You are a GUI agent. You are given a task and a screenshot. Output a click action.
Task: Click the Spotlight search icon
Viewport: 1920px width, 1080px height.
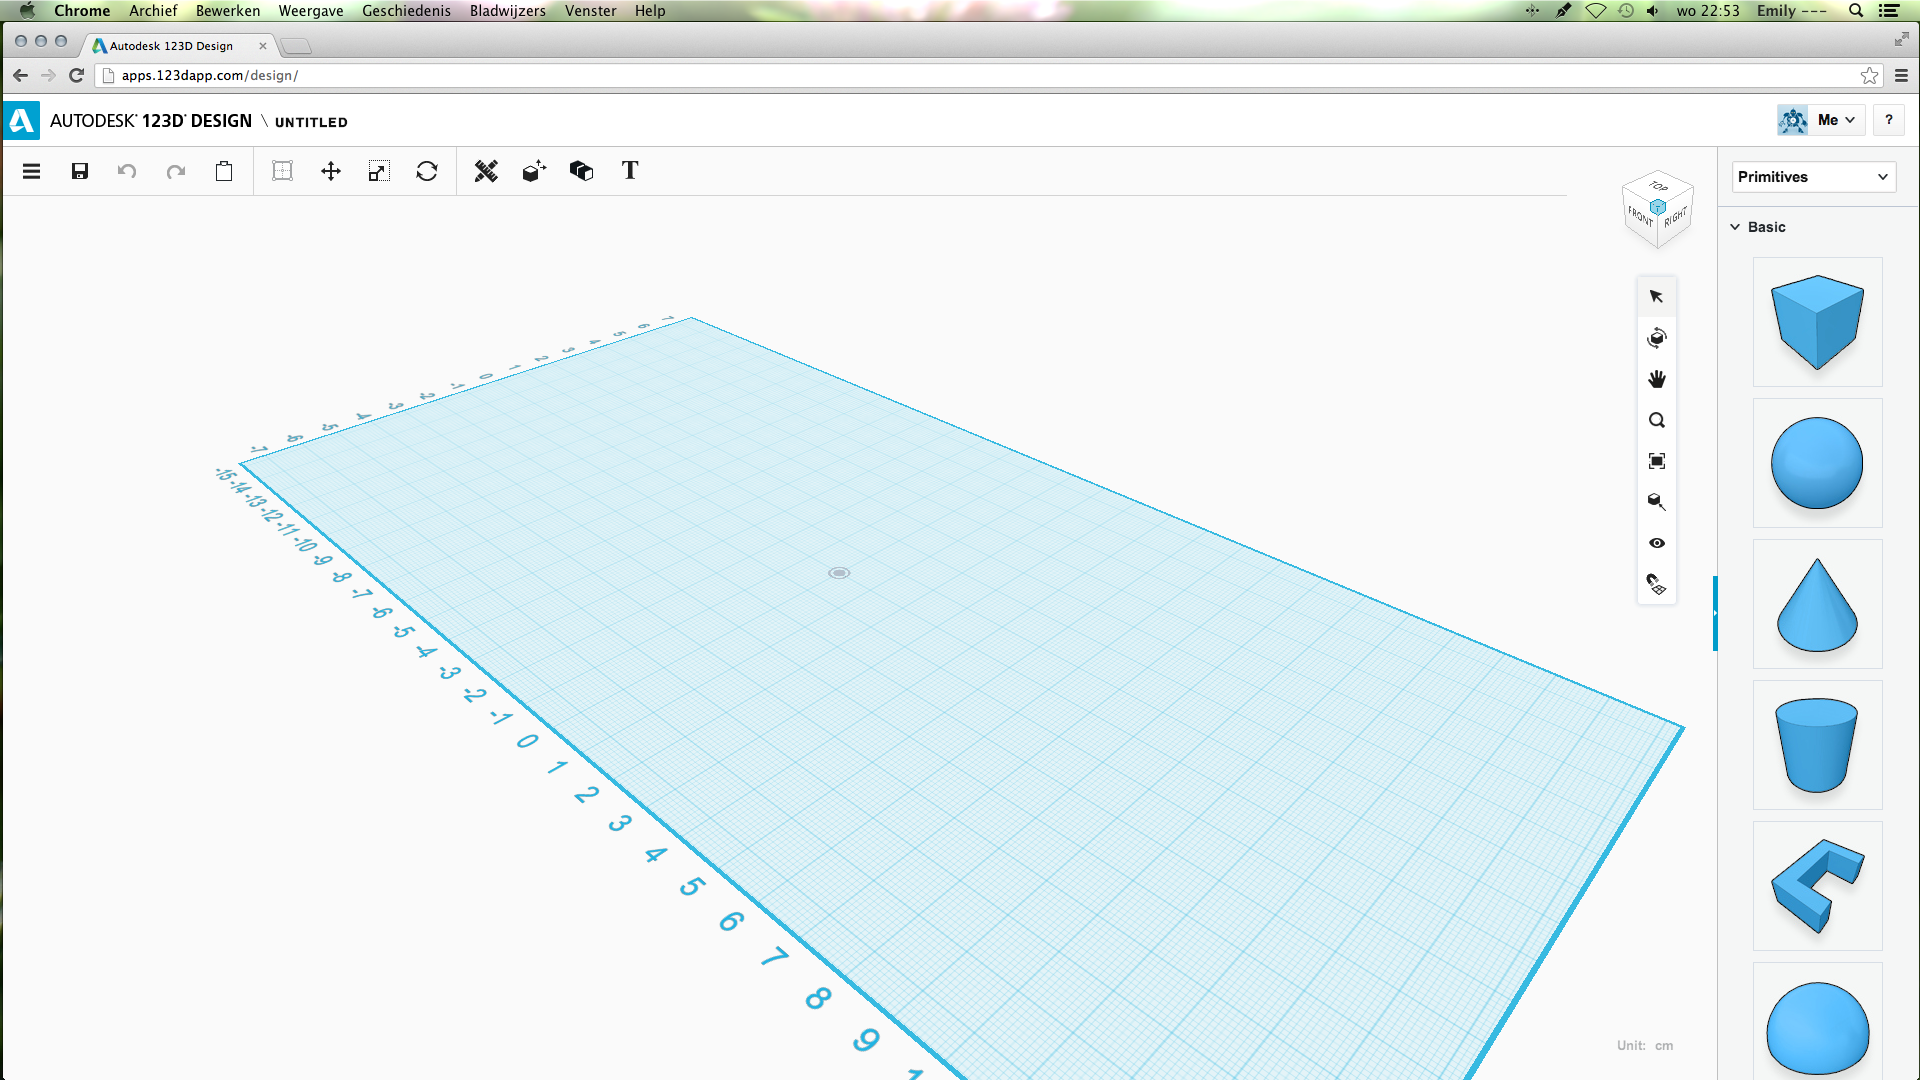coord(1856,10)
